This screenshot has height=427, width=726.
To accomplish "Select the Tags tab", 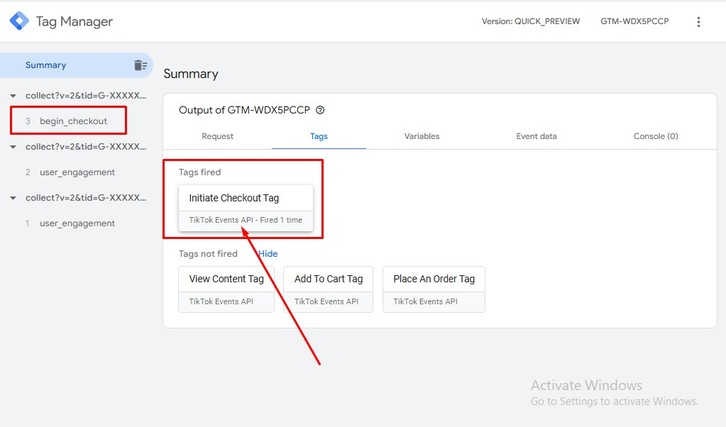I will pos(318,136).
